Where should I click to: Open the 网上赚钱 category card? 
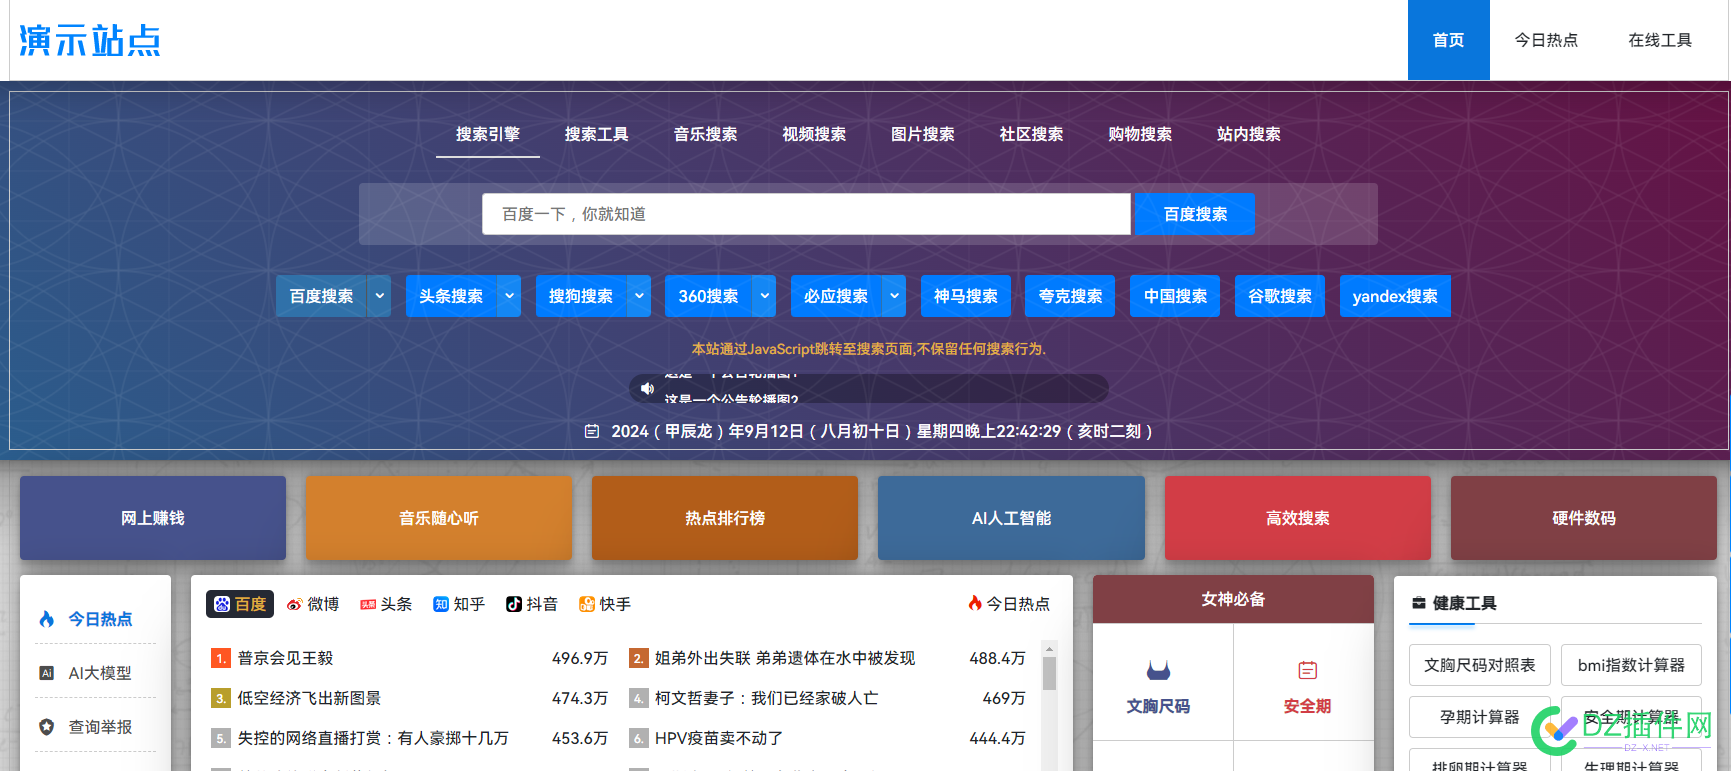pyautogui.click(x=153, y=518)
